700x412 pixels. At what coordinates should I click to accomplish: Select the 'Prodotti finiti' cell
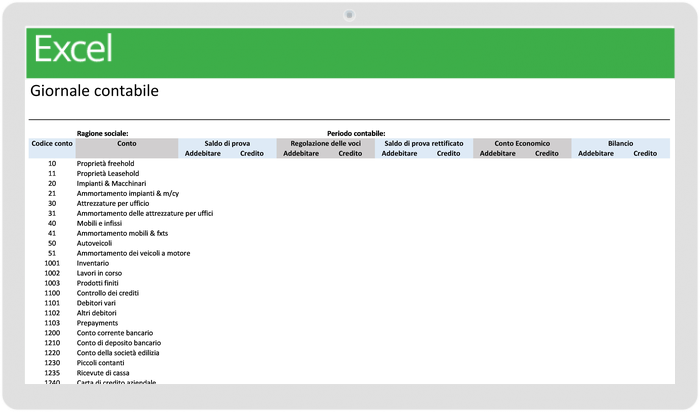pos(98,283)
